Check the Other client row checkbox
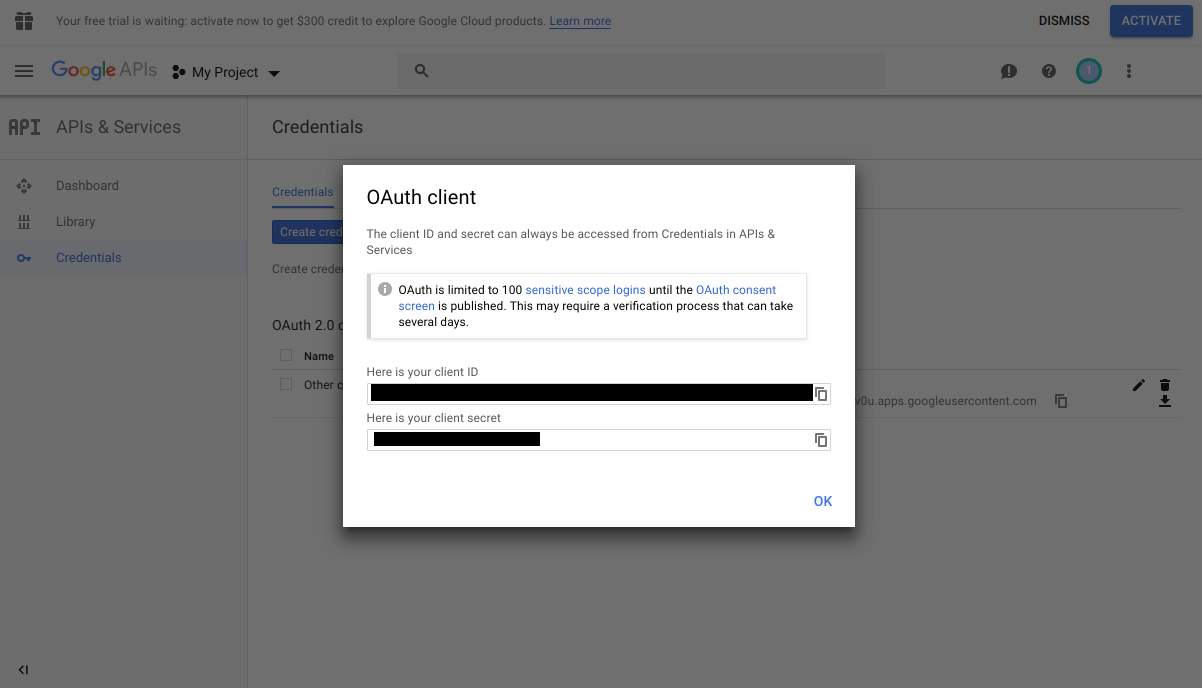1202x688 pixels. click(285, 384)
